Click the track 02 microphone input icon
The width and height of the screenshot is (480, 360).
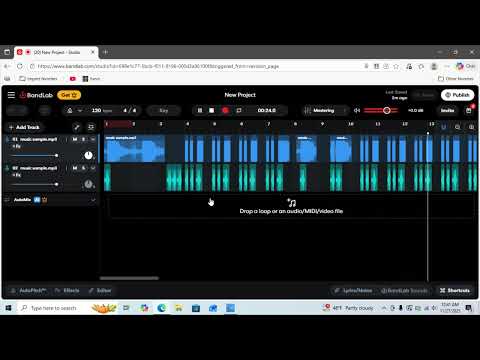click(x=7, y=168)
